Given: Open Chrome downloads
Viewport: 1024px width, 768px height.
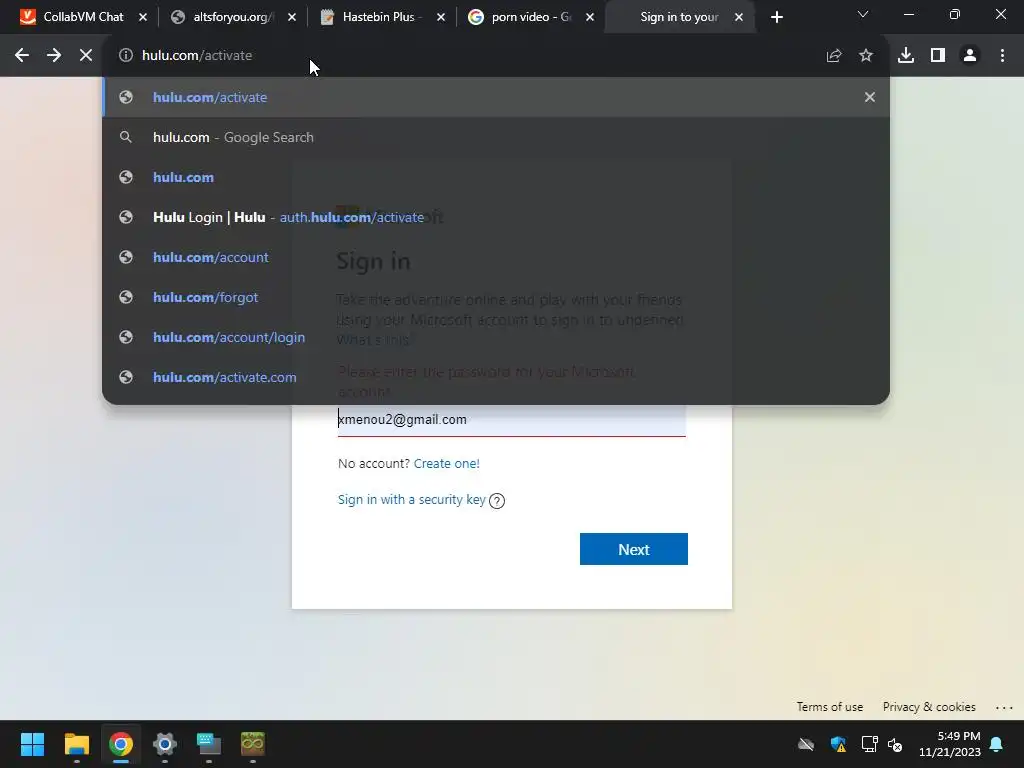Looking at the screenshot, I should [906, 56].
